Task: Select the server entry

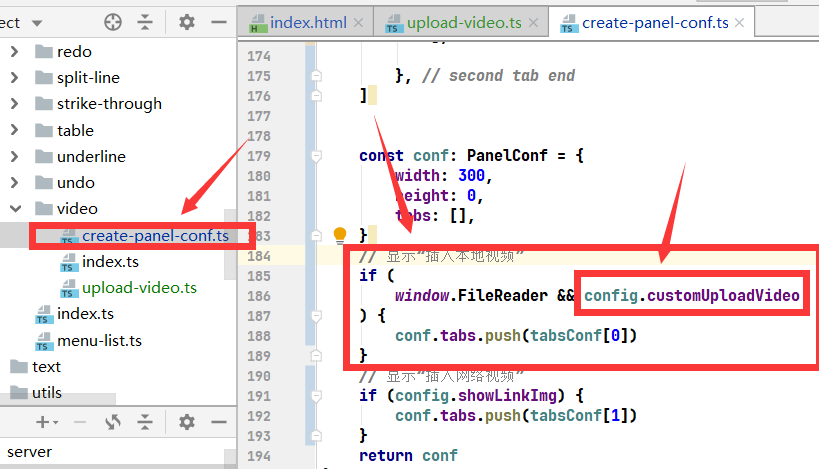Action: click(x=29, y=452)
